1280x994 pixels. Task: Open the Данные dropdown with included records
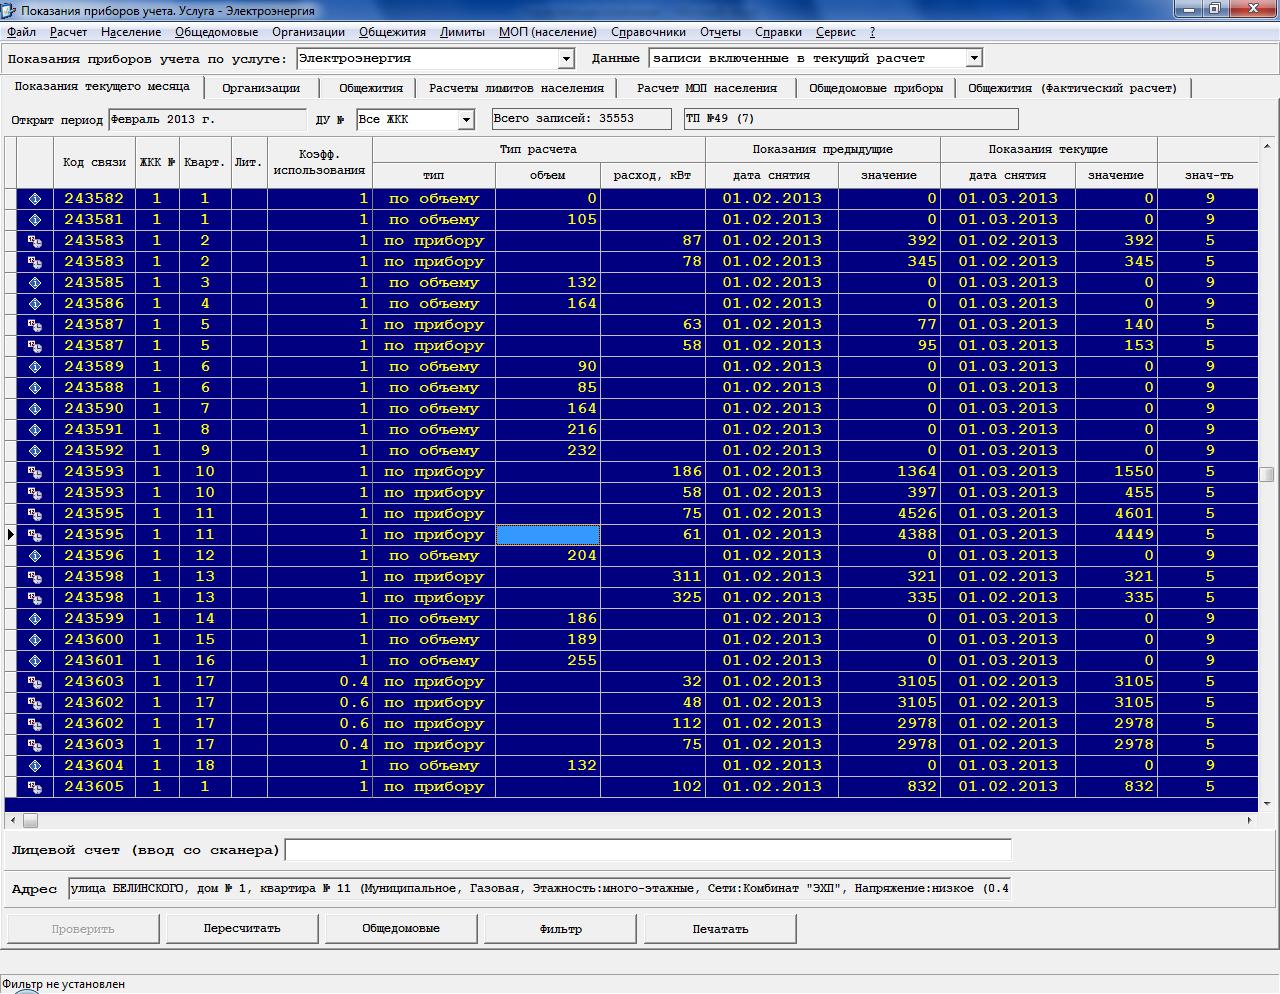(974, 58)
